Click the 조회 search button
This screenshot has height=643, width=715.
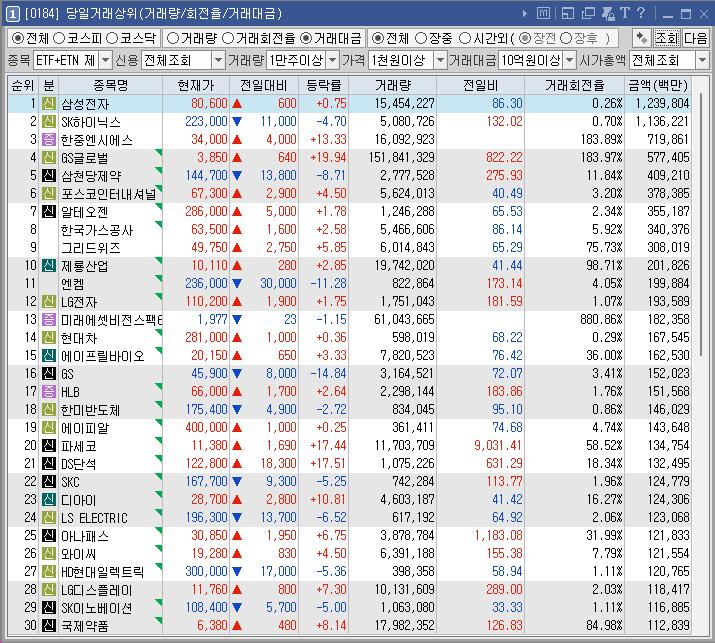click(x=666, y=38)
